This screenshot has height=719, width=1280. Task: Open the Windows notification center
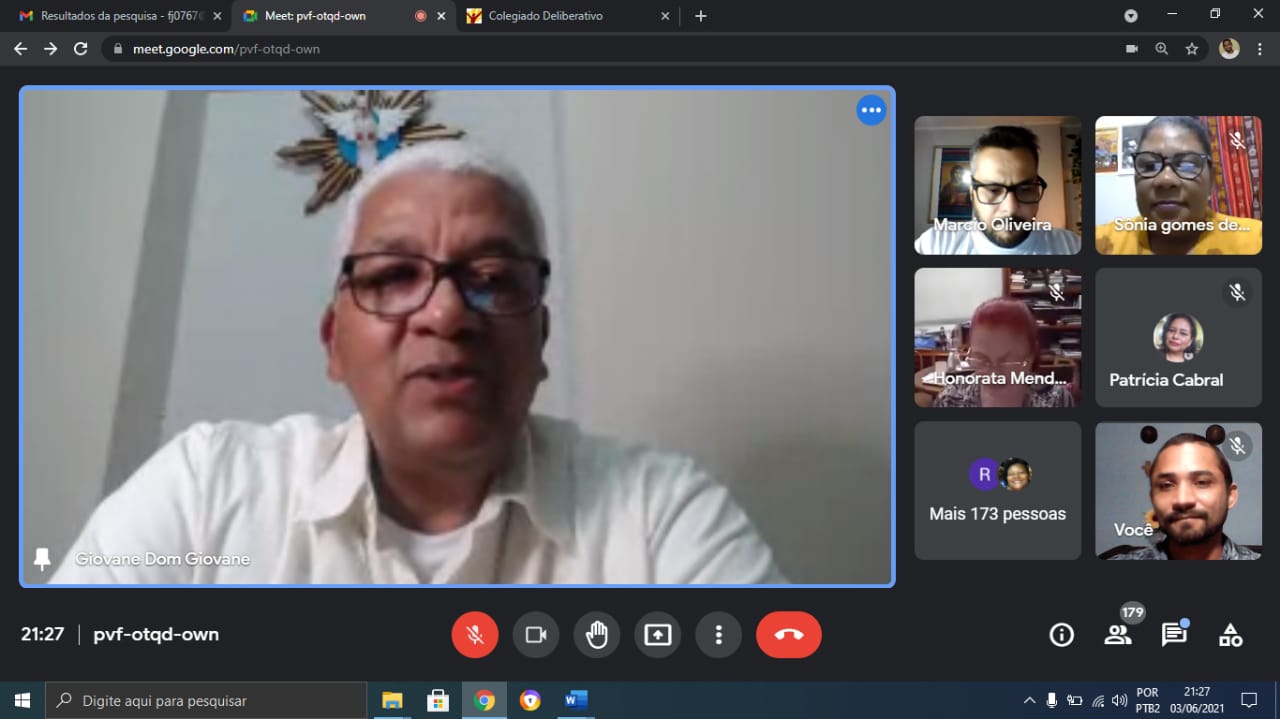pyautogui.click(x=1249, y=700)
